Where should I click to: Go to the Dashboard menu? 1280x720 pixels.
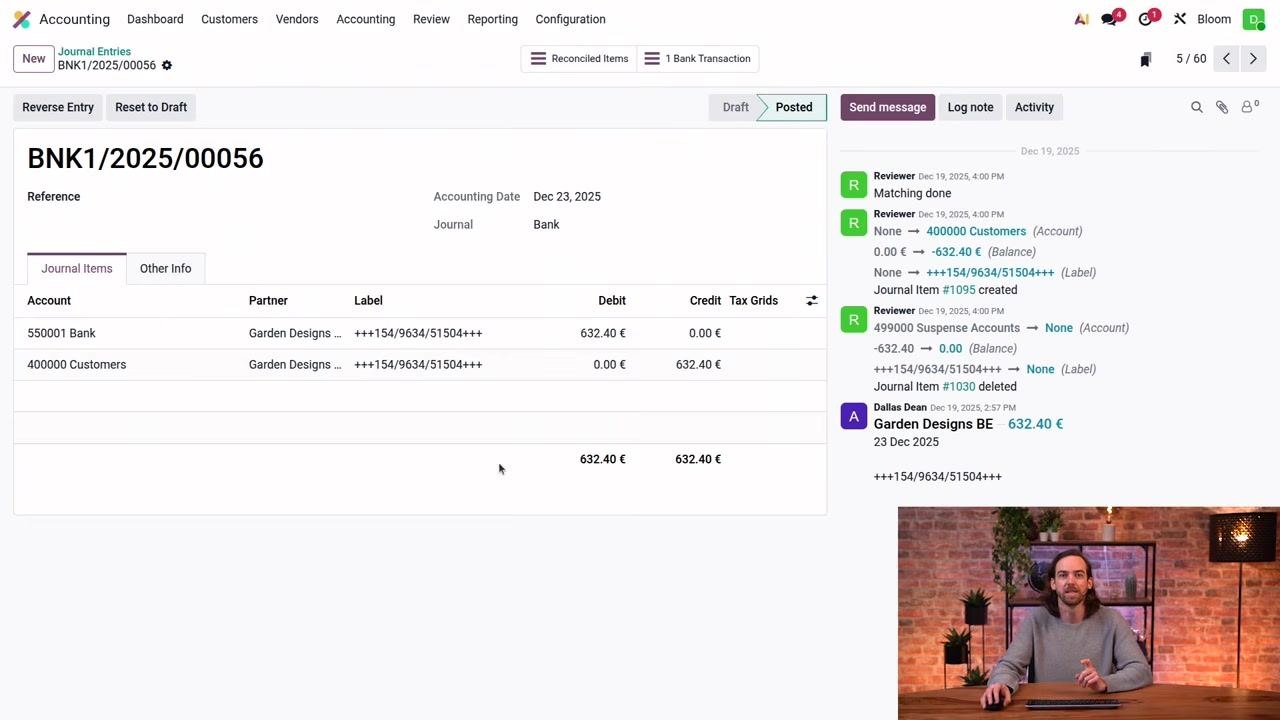coord(155,19)
